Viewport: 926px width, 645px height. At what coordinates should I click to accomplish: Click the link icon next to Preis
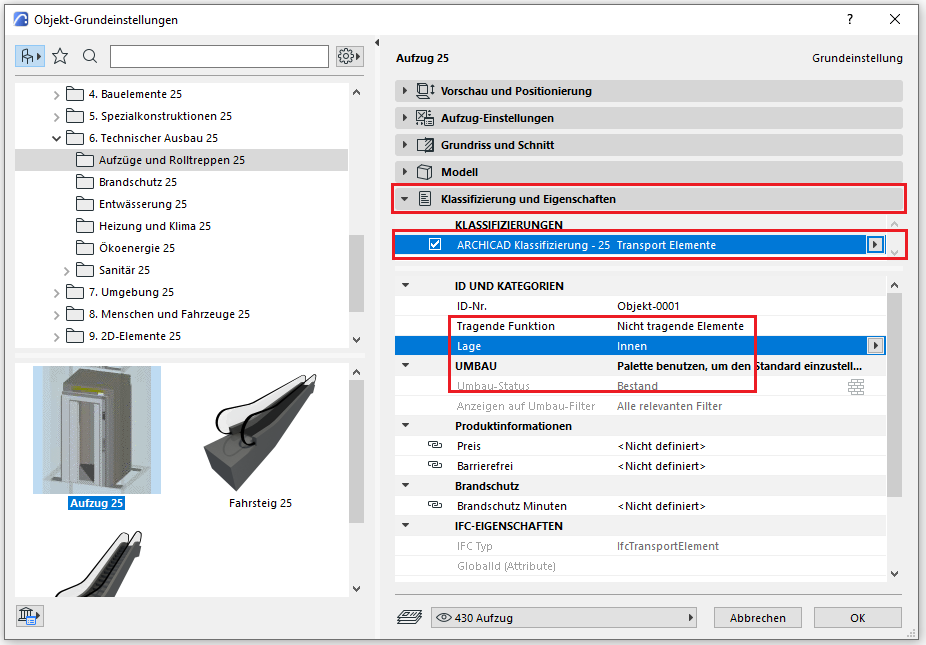(x=435, y=446)
